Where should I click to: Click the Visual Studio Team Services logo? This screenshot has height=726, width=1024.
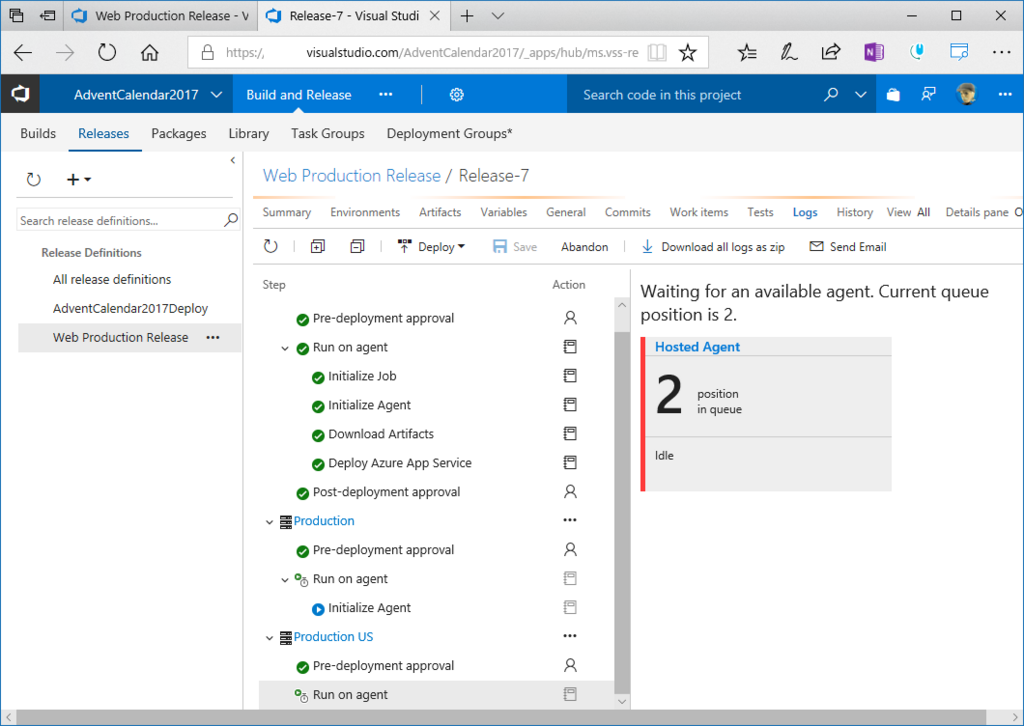[x=20, y=94]
